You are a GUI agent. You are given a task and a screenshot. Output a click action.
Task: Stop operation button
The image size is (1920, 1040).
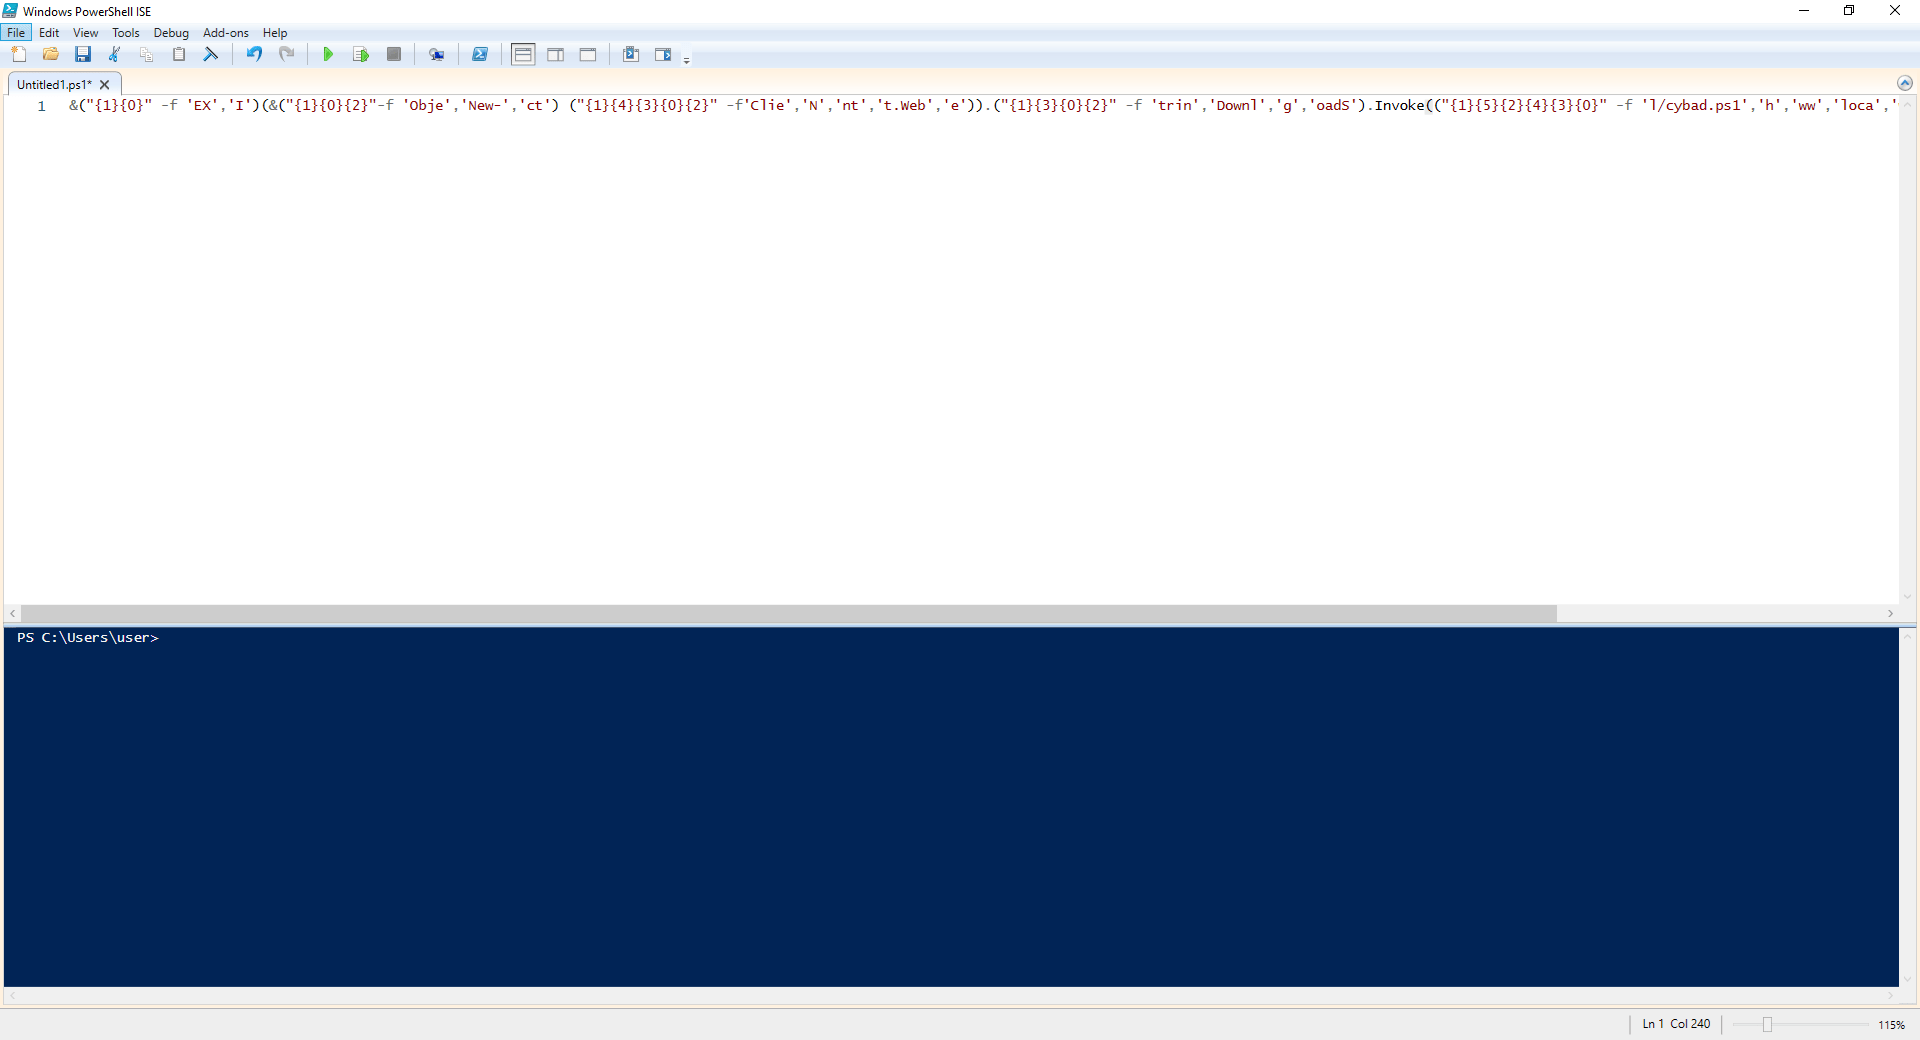(394, 55)
